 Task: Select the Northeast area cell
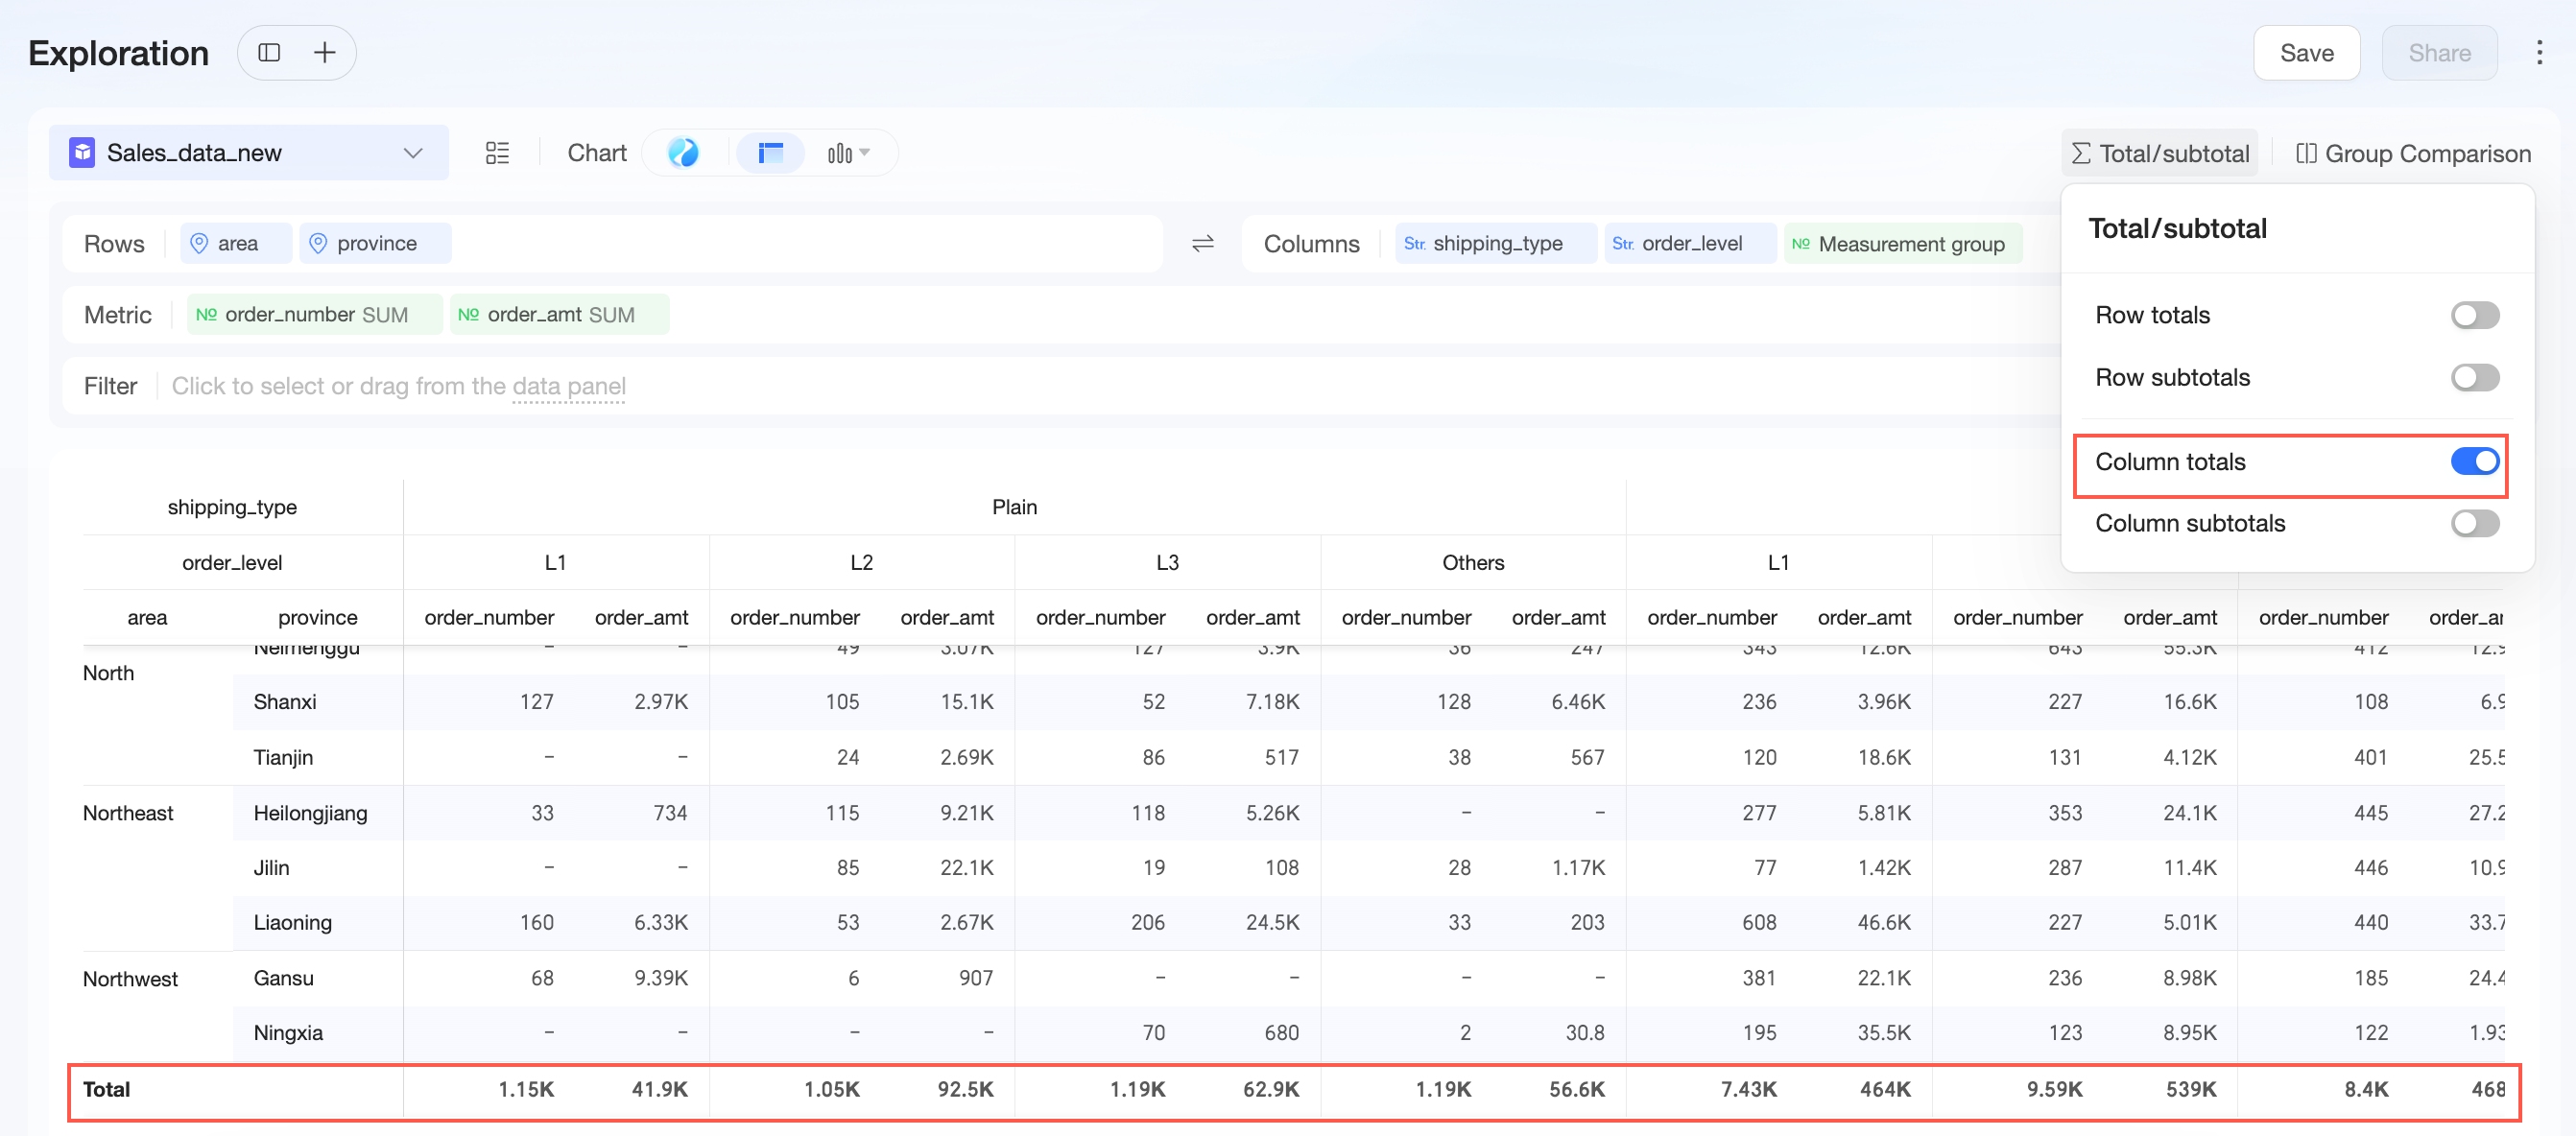128,813
